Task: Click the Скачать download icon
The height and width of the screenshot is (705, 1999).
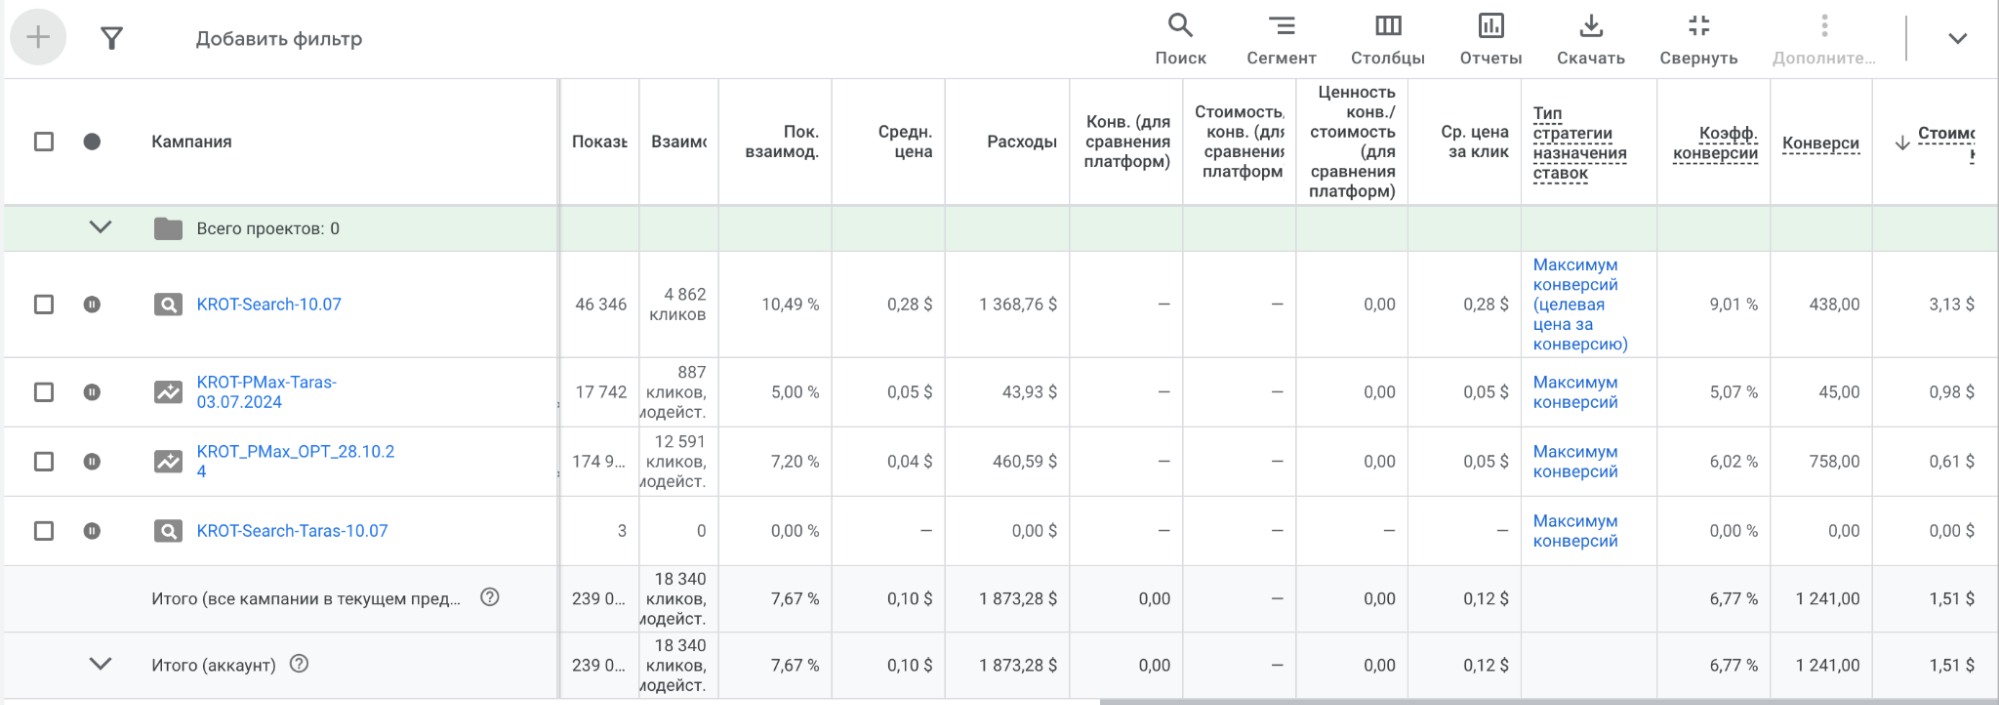Action: click(x=1590, y=39)
